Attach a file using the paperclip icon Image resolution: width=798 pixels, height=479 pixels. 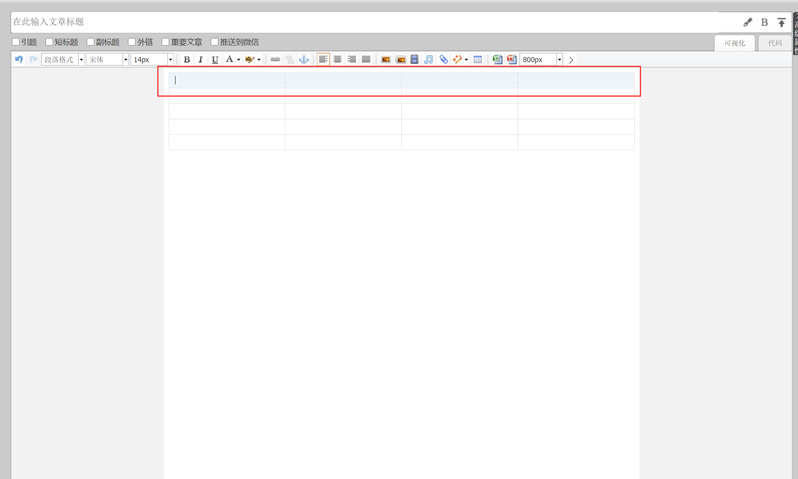(443, 60)
